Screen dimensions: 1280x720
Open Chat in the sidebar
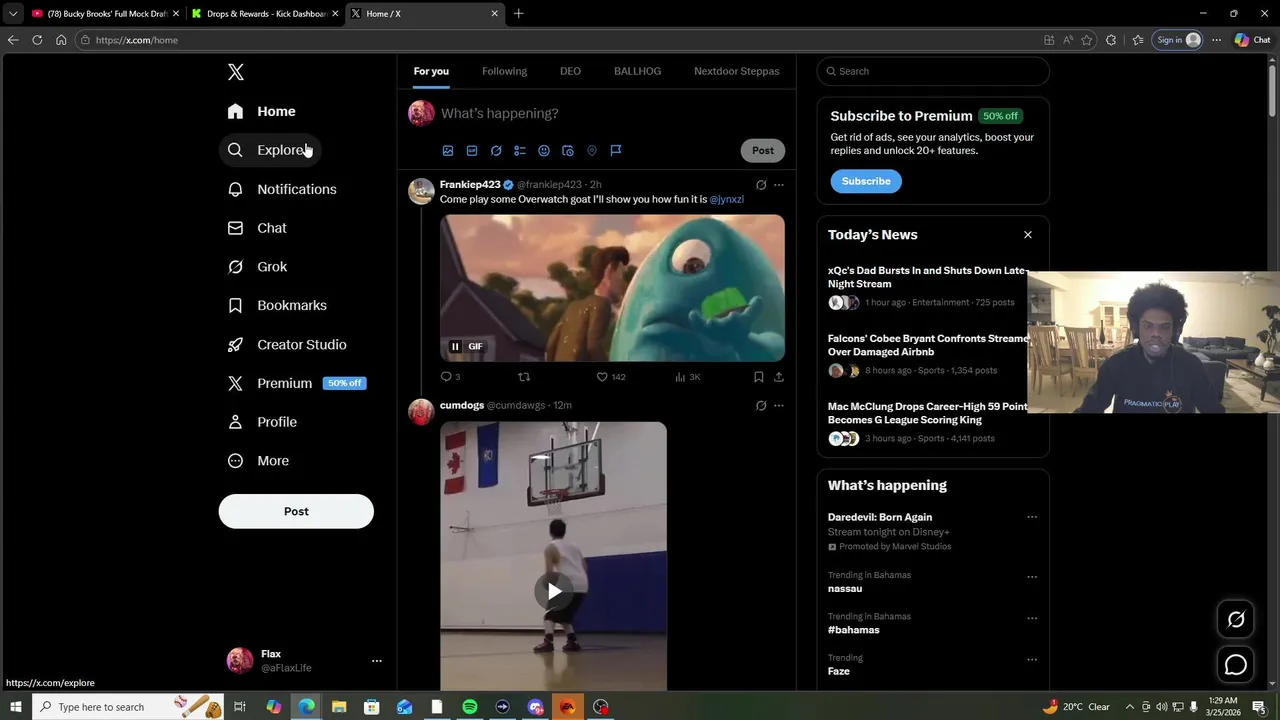[x=256, y=228]
